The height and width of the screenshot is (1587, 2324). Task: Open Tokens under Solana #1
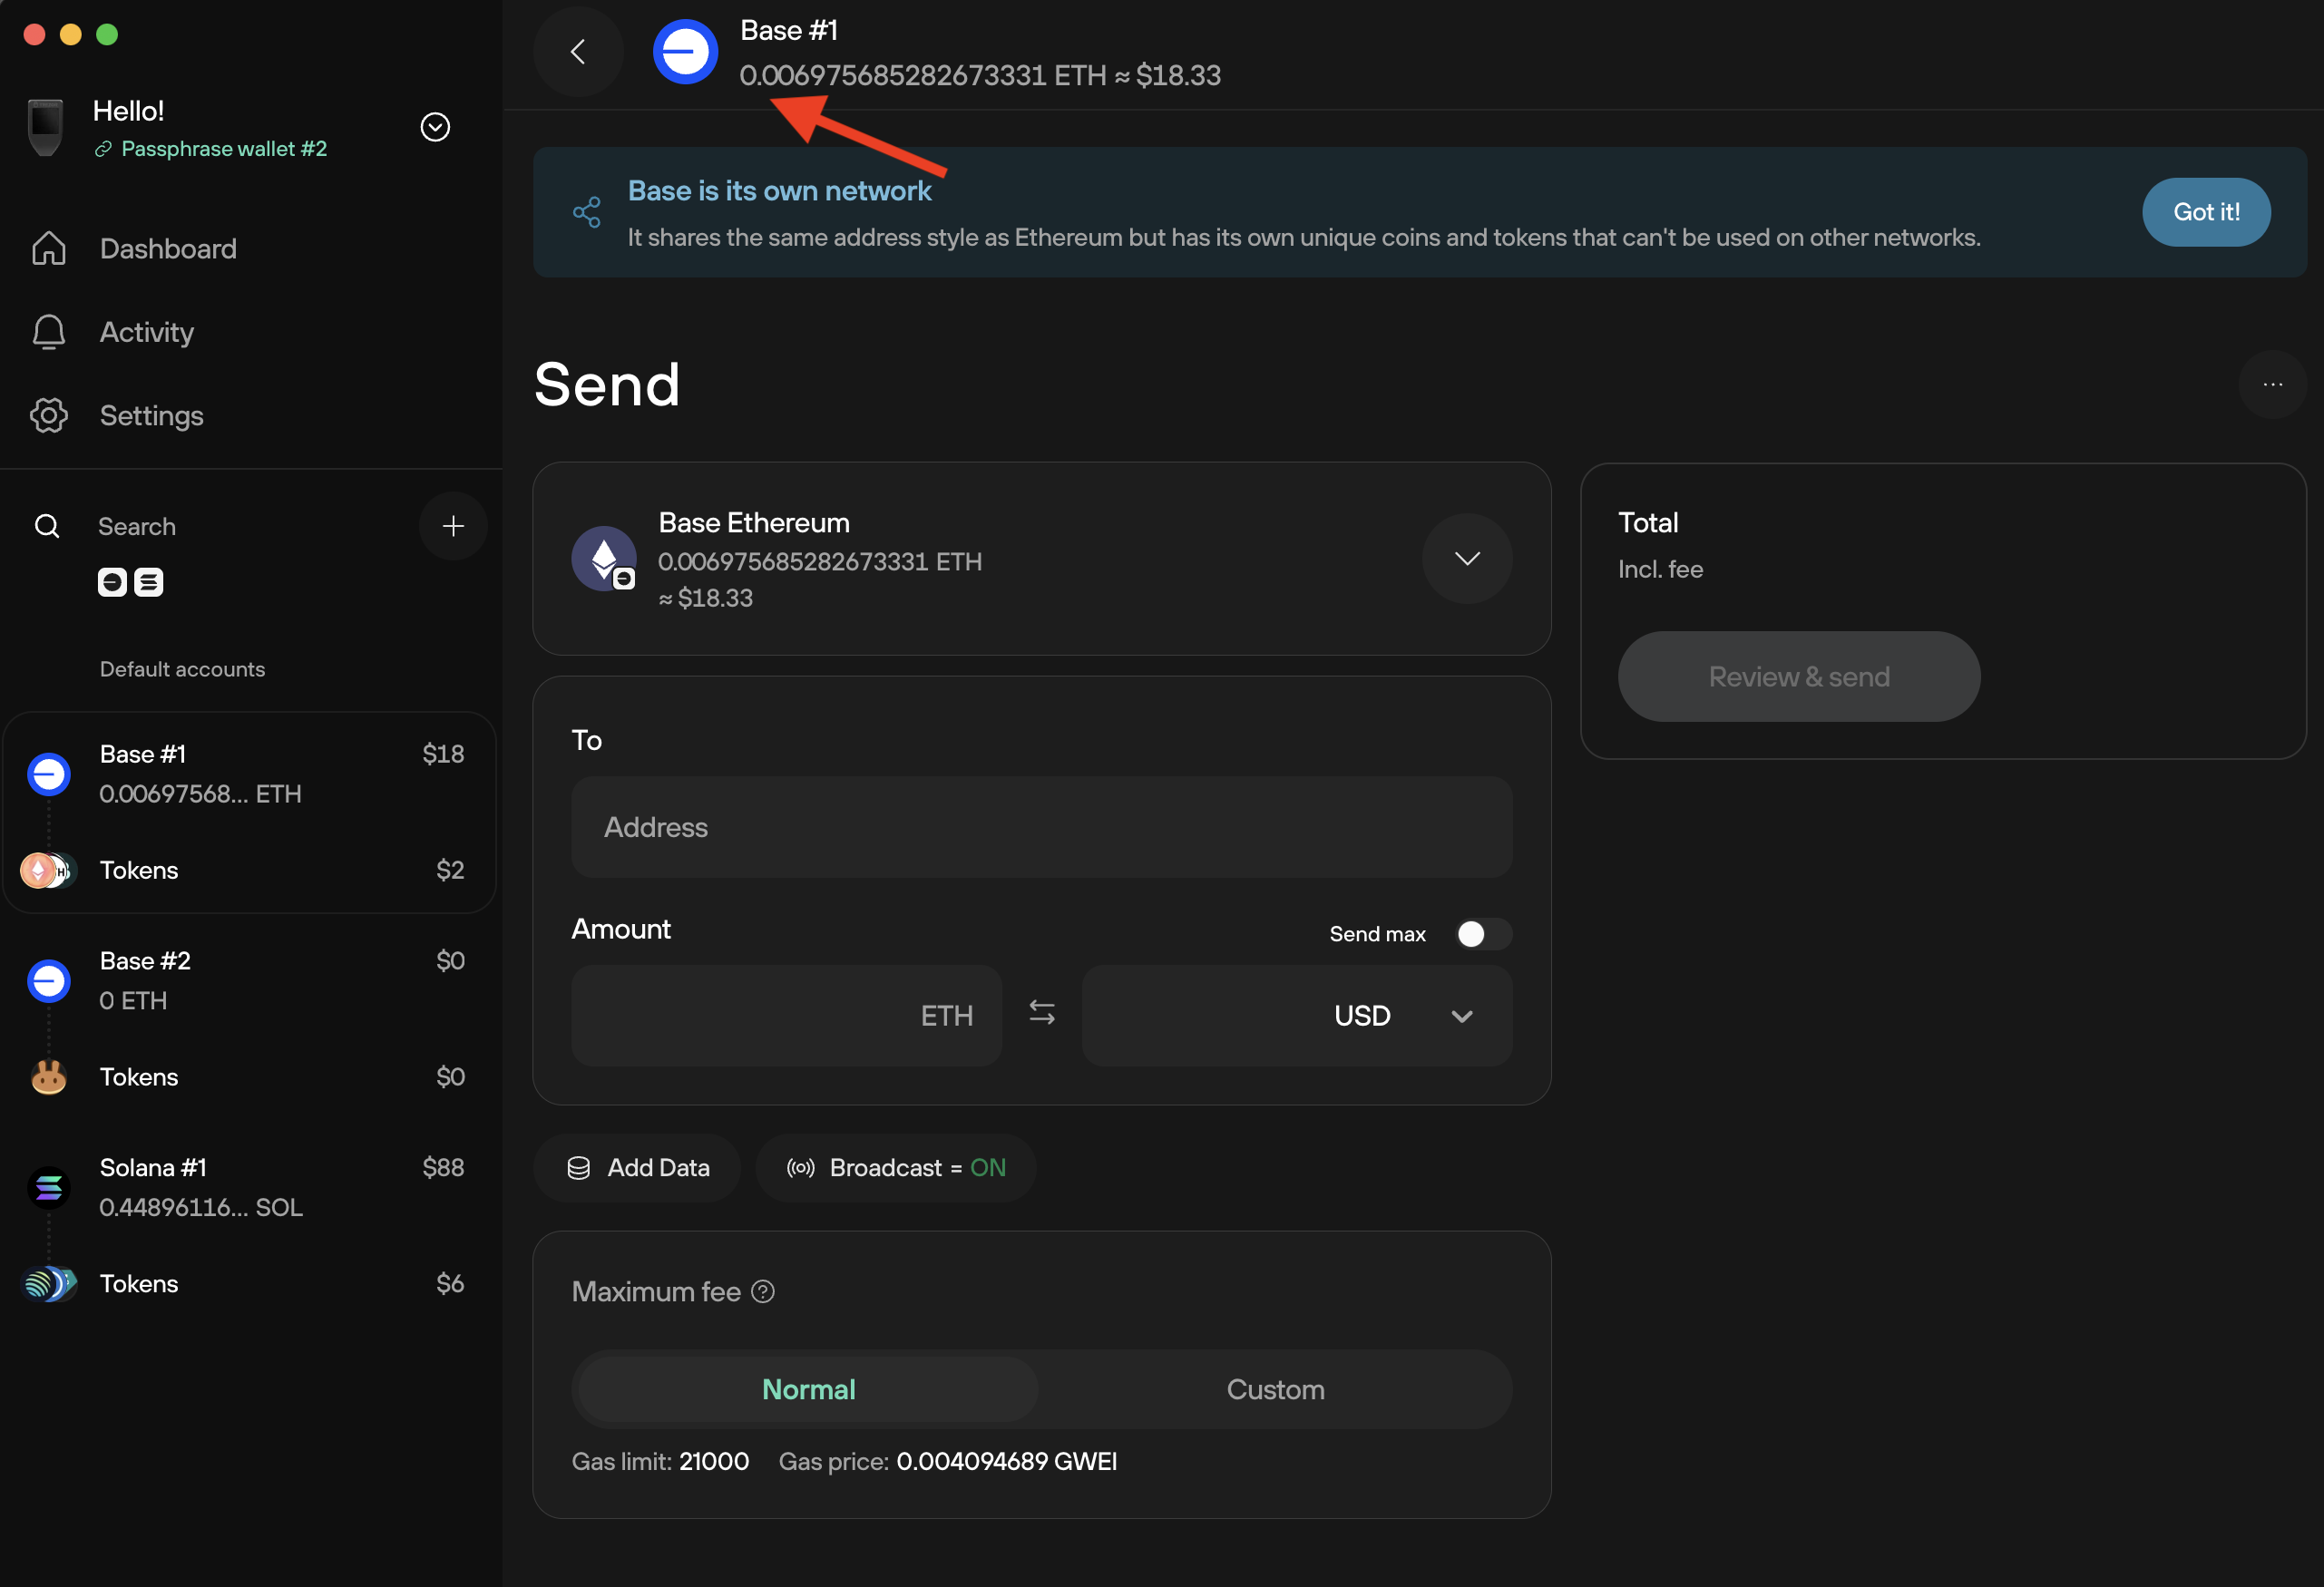[x=250, y=1284]
